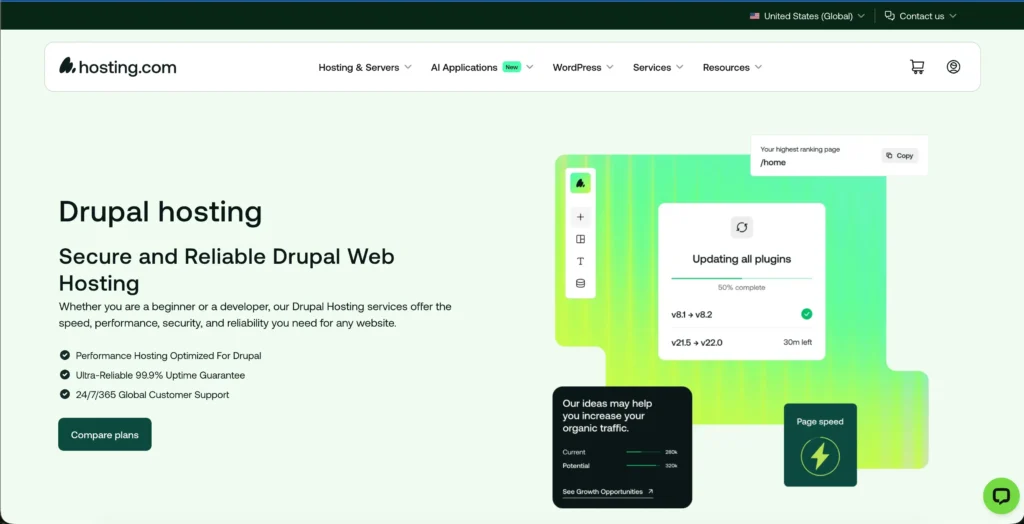Screen dimensions: 1024x524
Task: Click the database icon in illustration sidebar
Action: tap(581, 284)
